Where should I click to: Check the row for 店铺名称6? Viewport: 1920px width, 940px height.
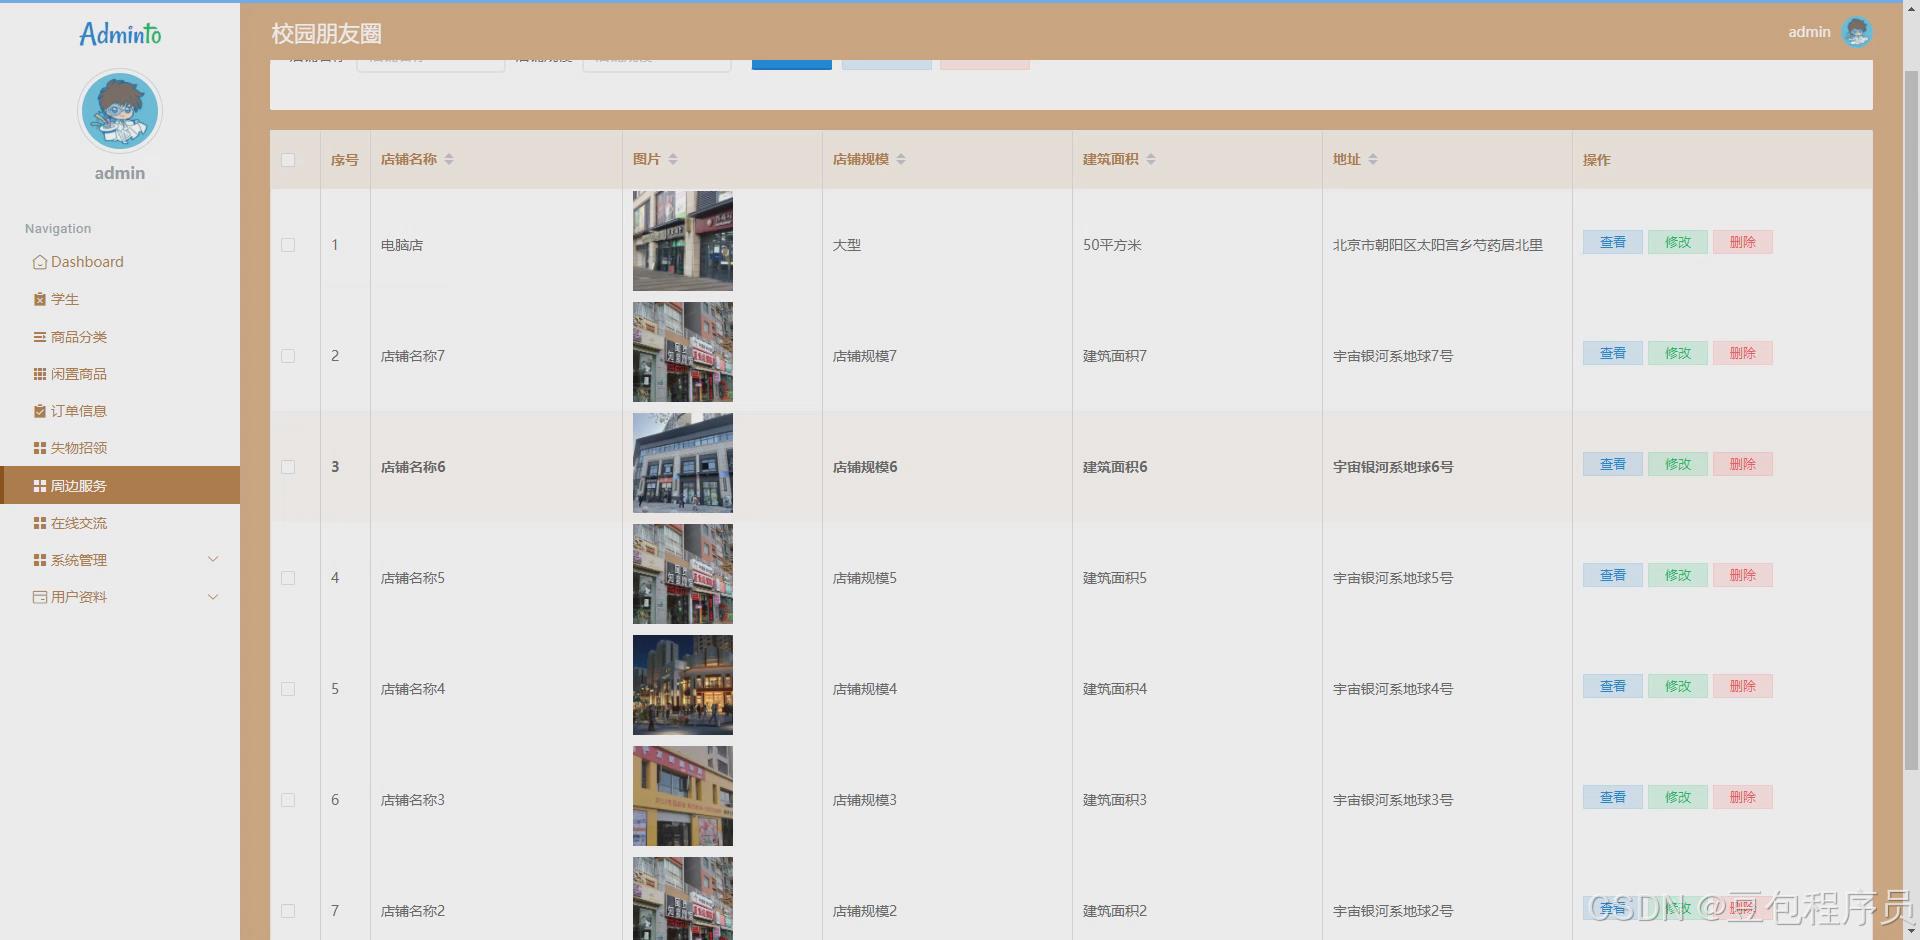pos(288,467)
